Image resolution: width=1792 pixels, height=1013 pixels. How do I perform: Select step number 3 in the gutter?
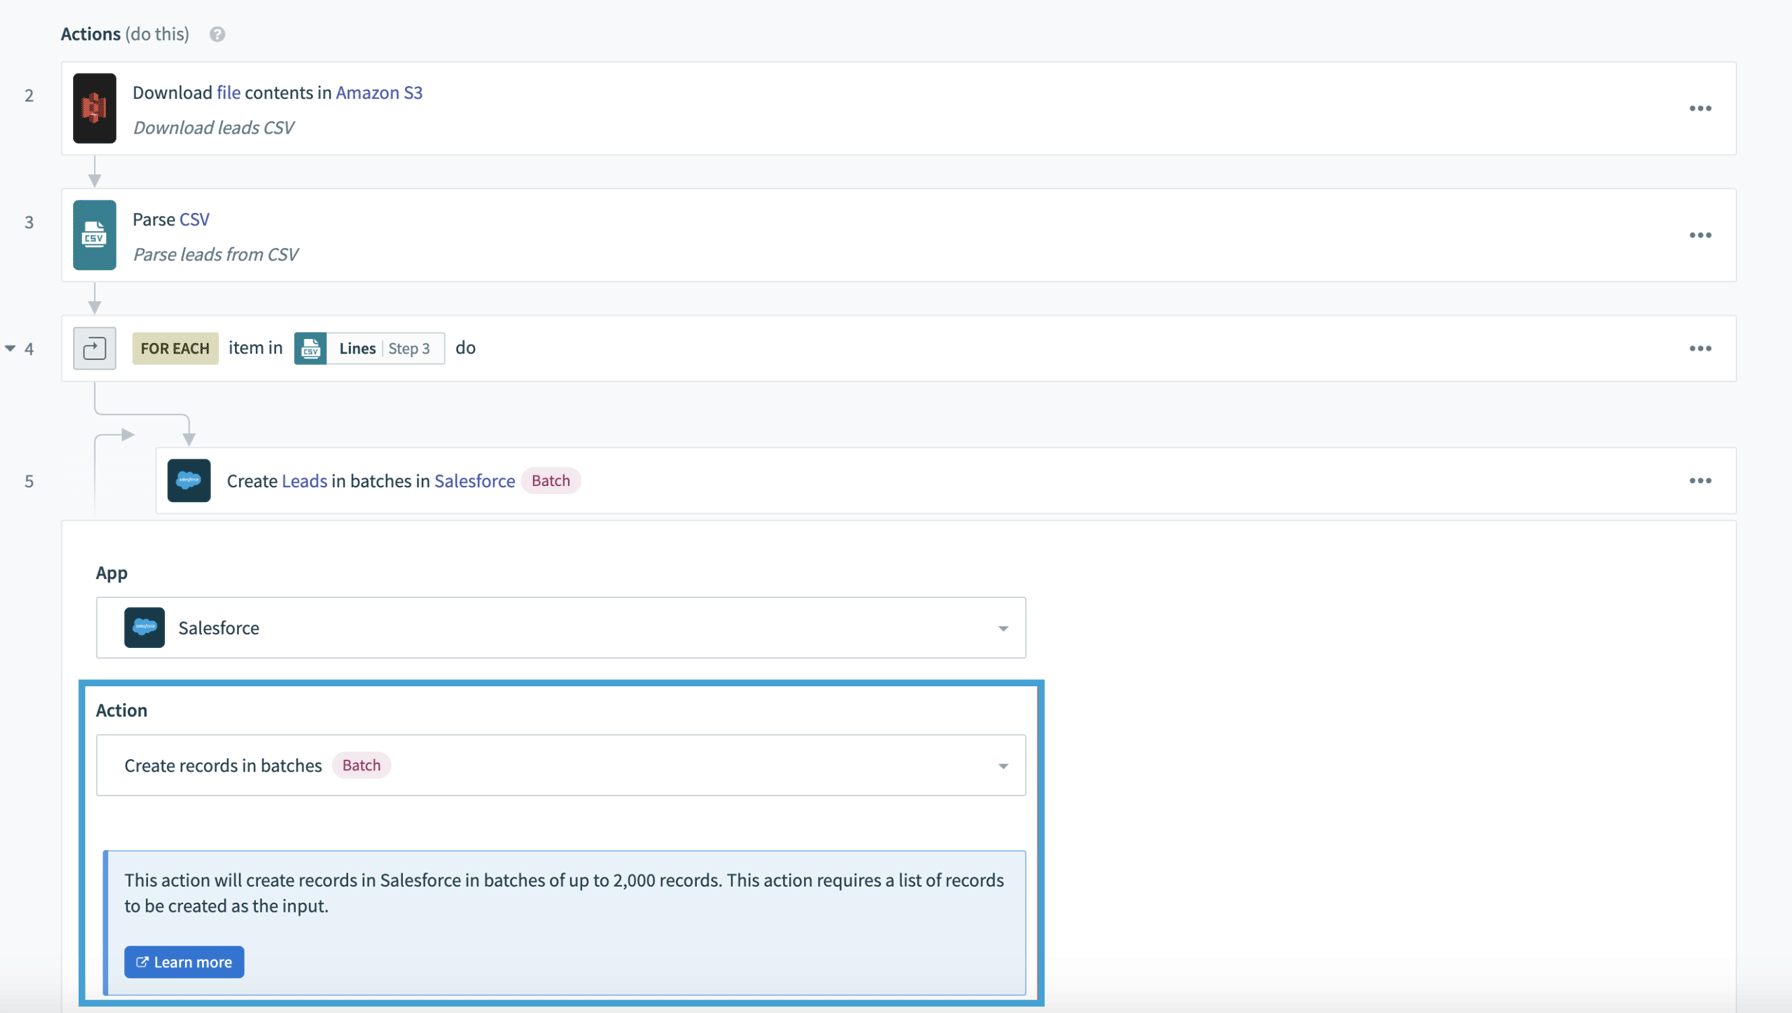(x=29, y=222)
